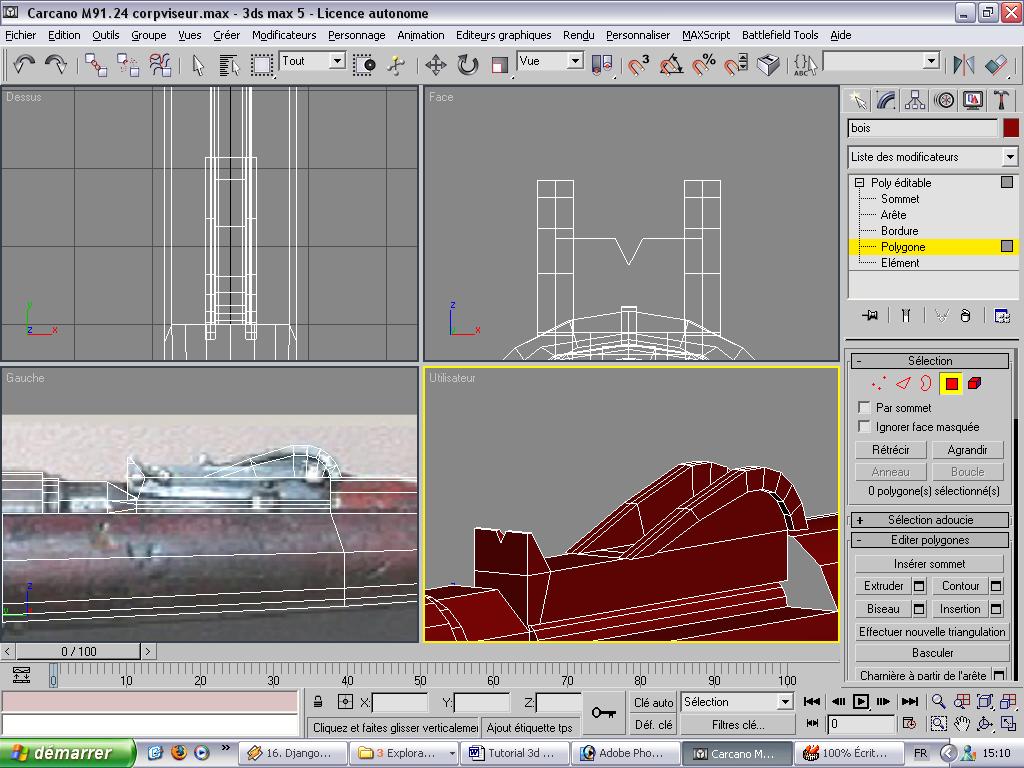Expand the Sélection adoucie rollout
This screenshot has height=768, width=1024.
(x=930, y=520)
